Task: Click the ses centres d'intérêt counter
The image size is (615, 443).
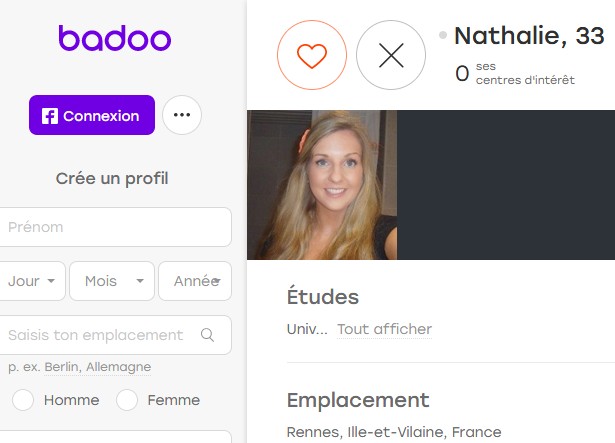Action: (x=515, y=73)
